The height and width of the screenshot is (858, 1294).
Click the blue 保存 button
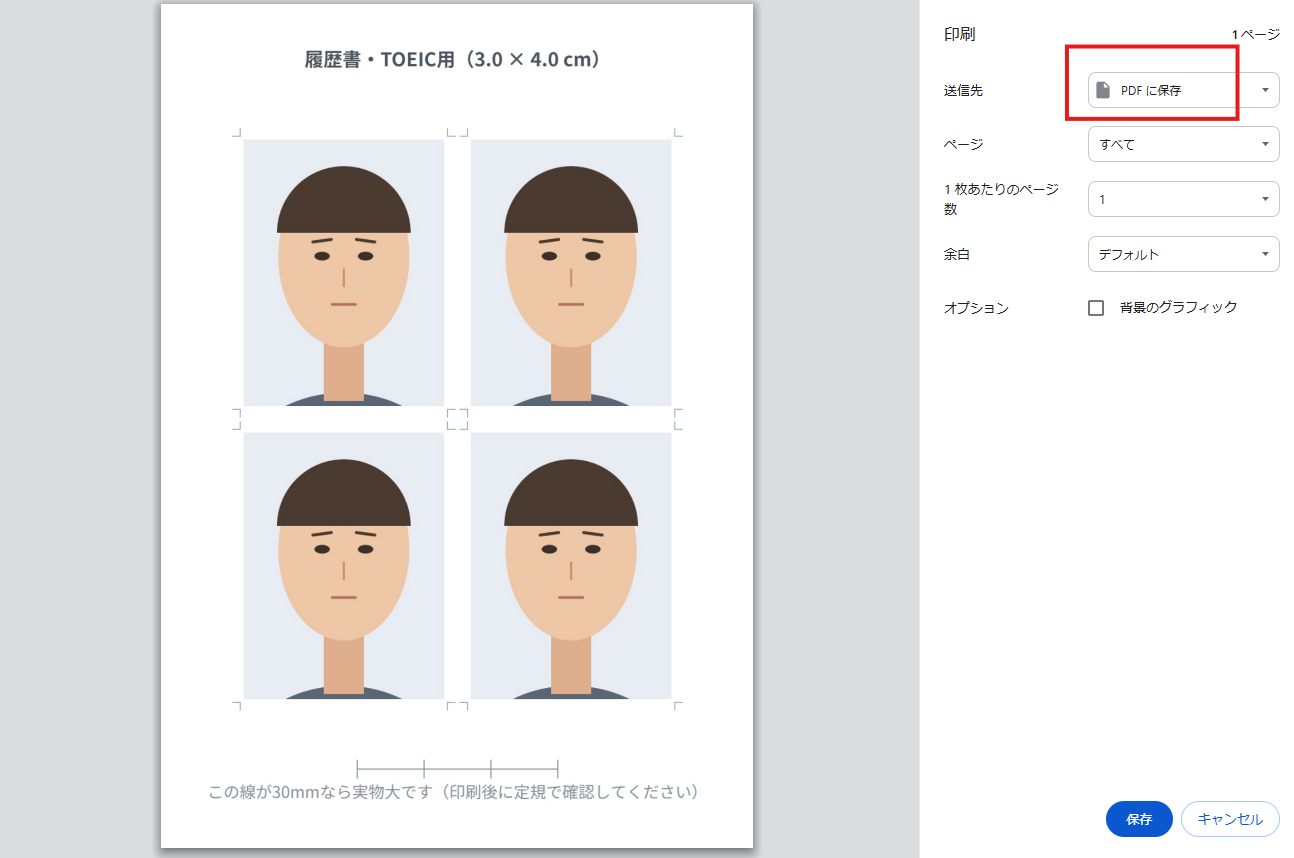coord(1139,819)
